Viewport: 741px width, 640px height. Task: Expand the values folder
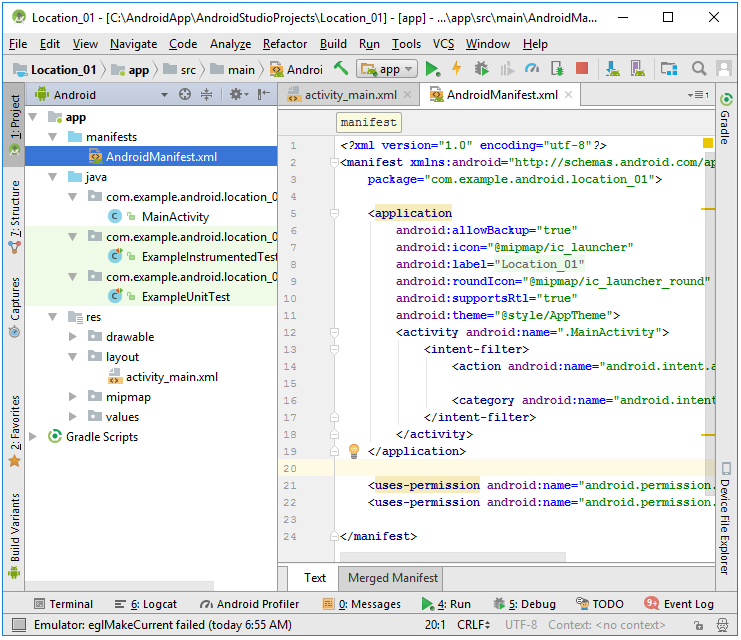73,416
